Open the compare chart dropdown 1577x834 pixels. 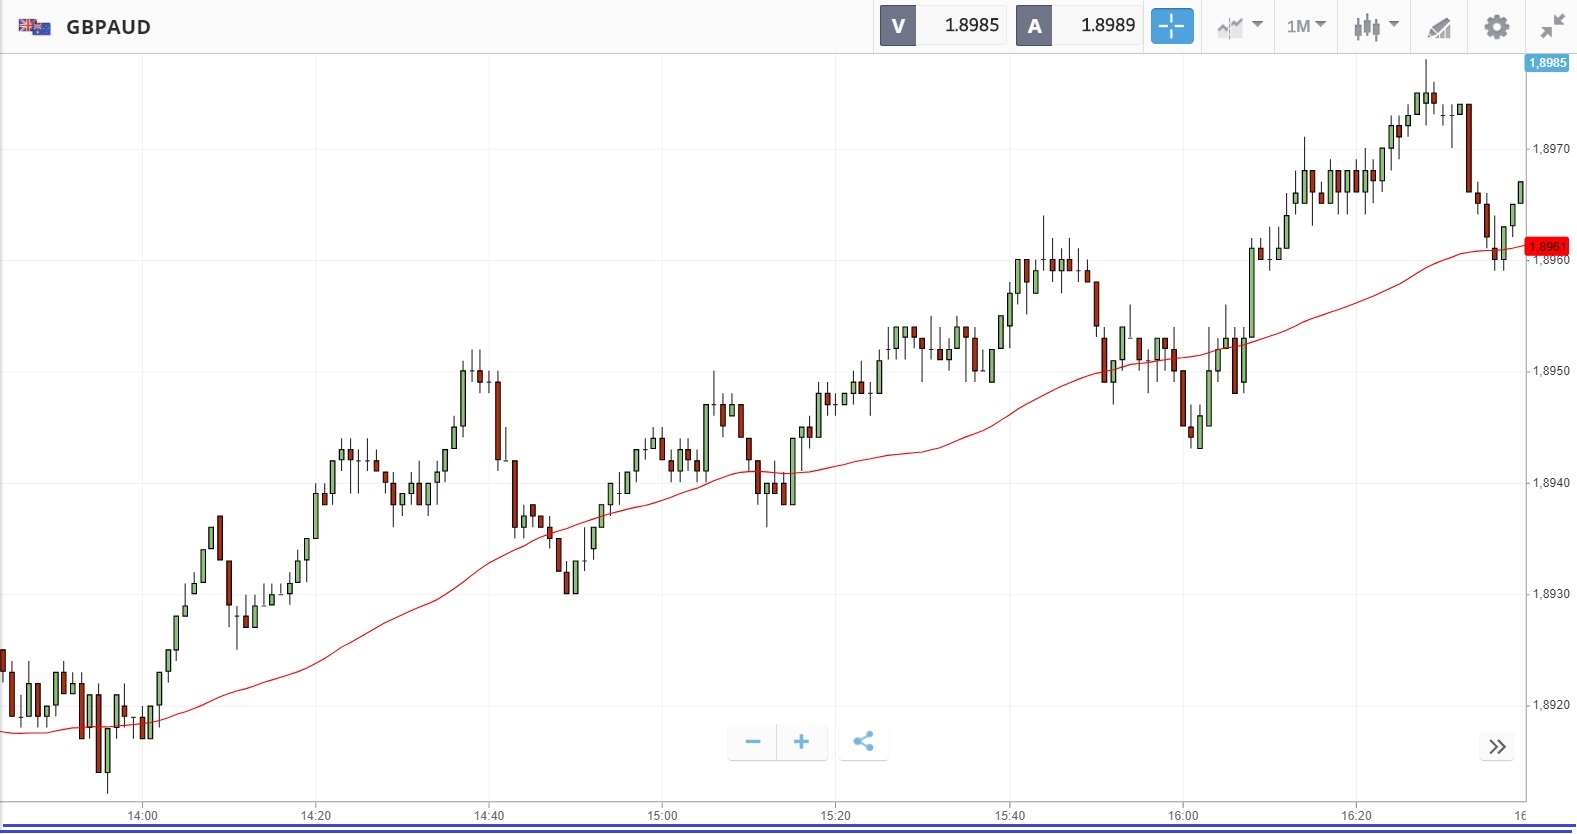(x=1240, y=27)
